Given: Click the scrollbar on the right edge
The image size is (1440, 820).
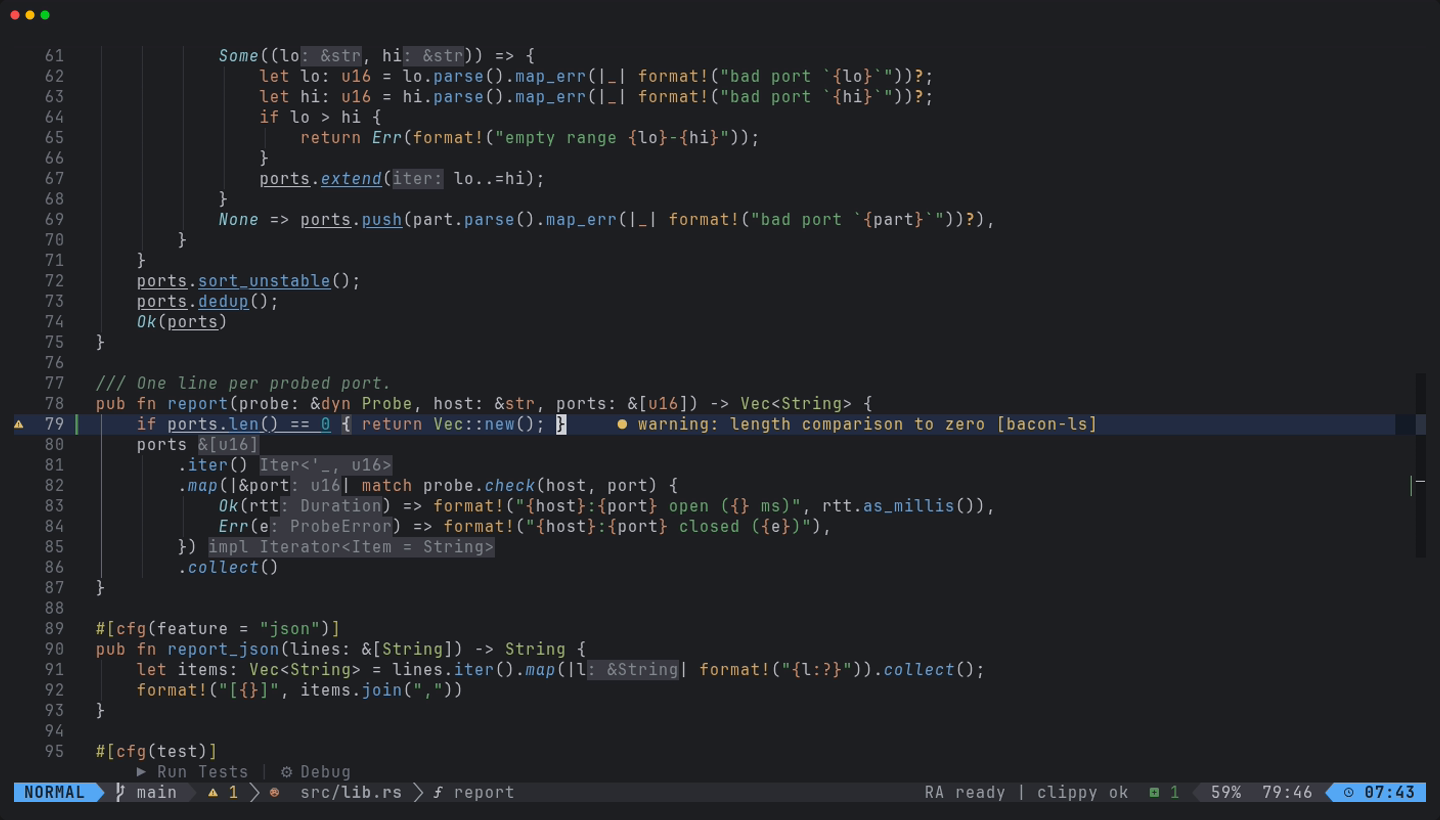Looking at the screenshot, I should click(x=1420, y=465).
